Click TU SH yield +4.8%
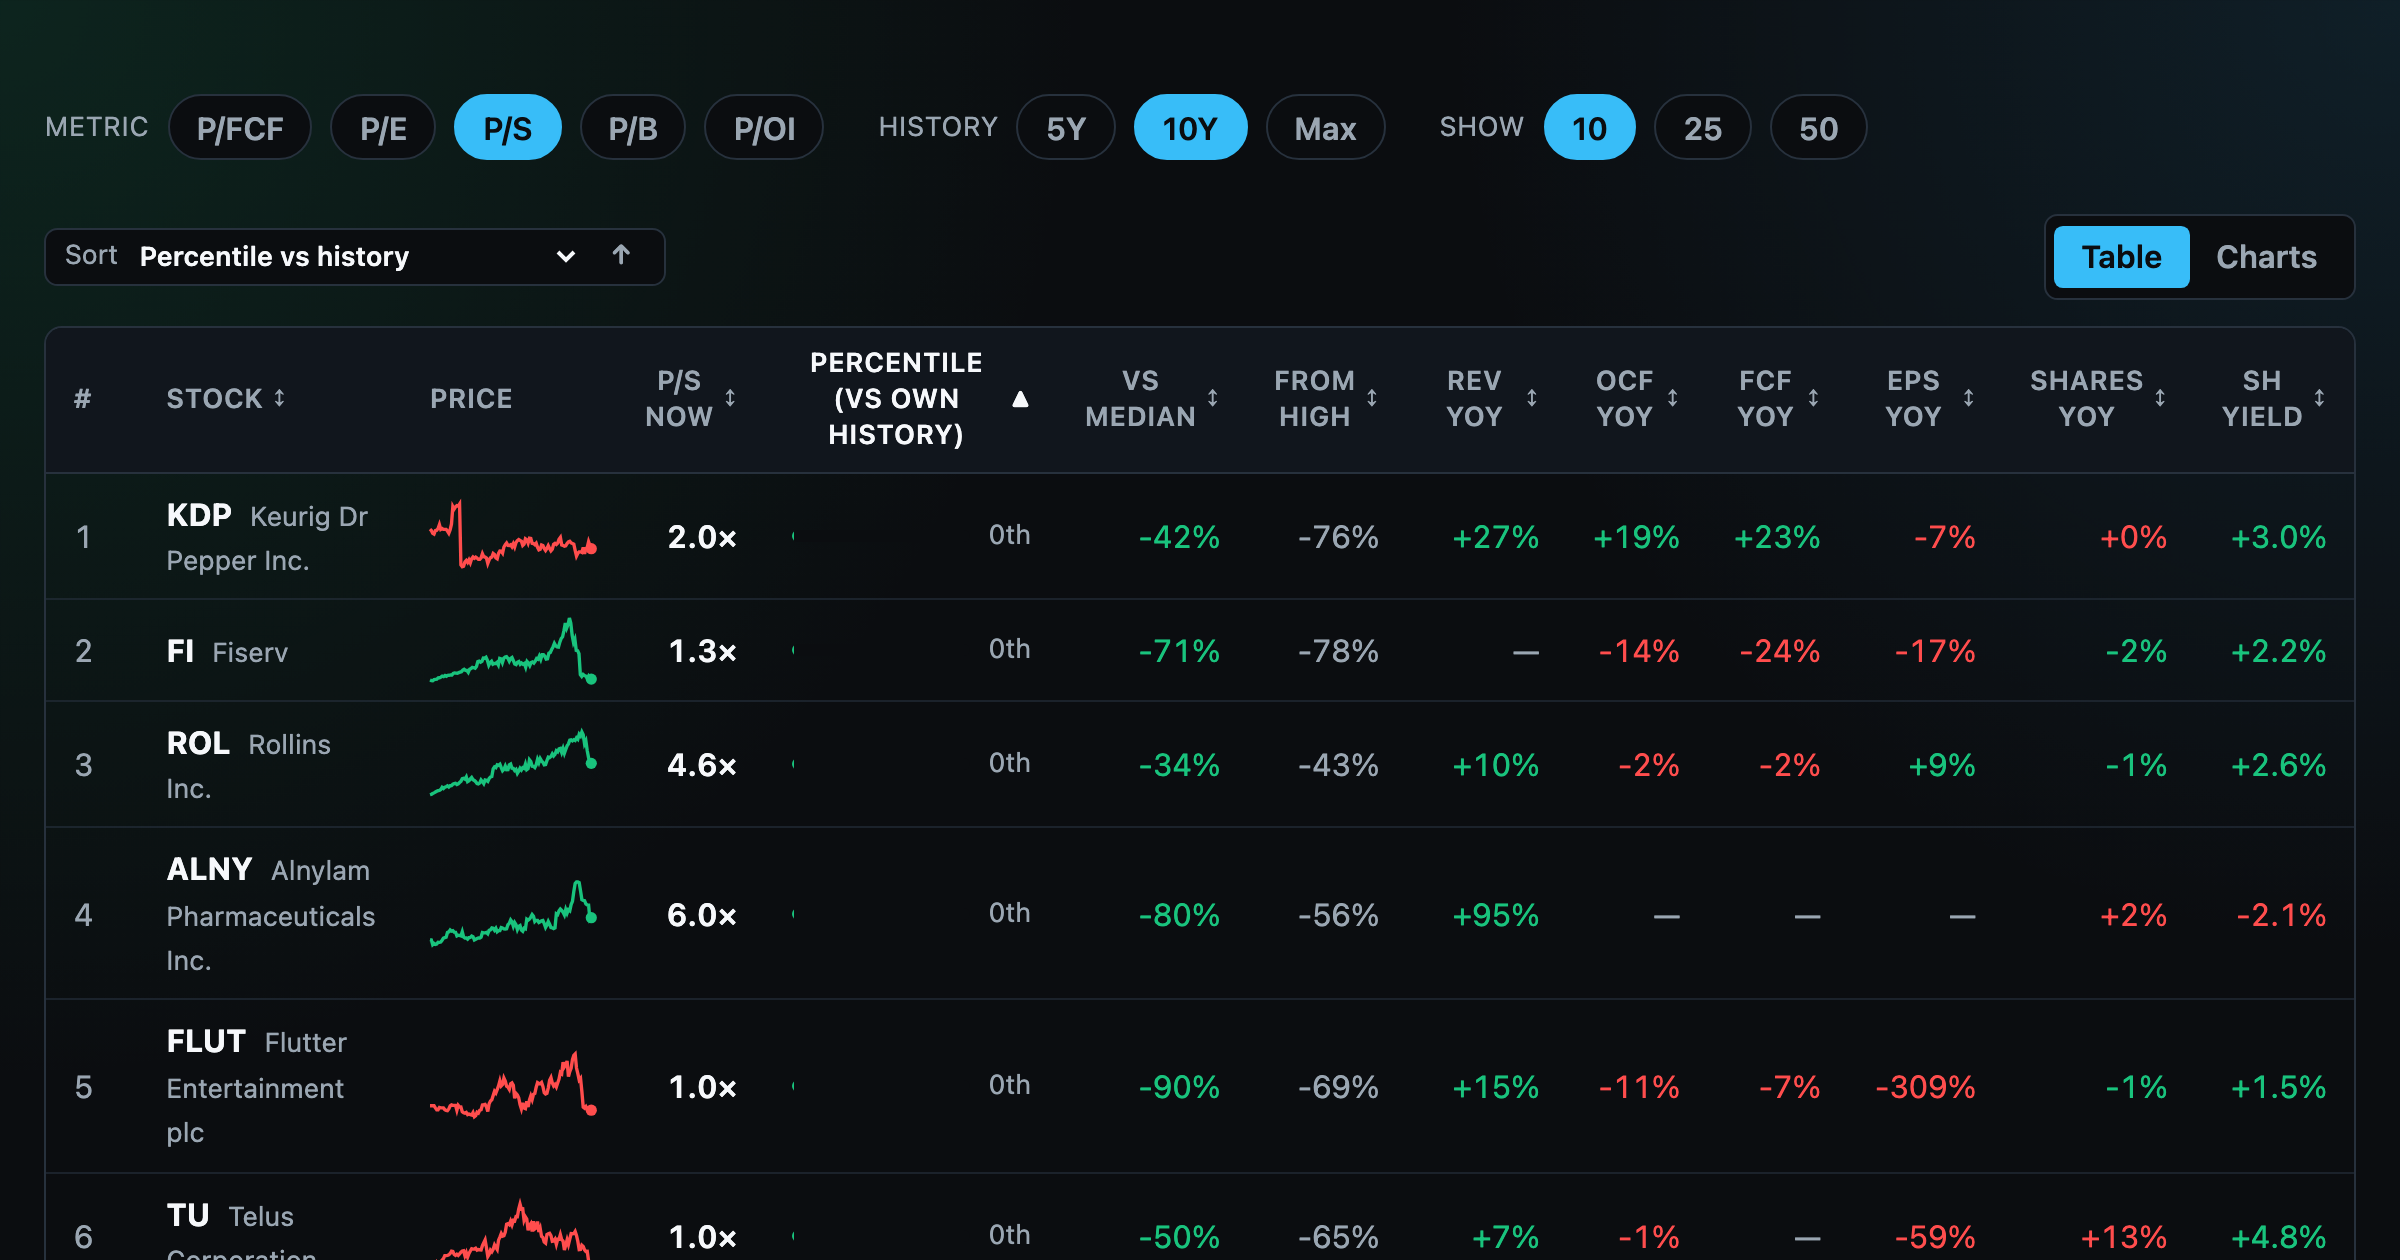 (x=2279, y=1237)
